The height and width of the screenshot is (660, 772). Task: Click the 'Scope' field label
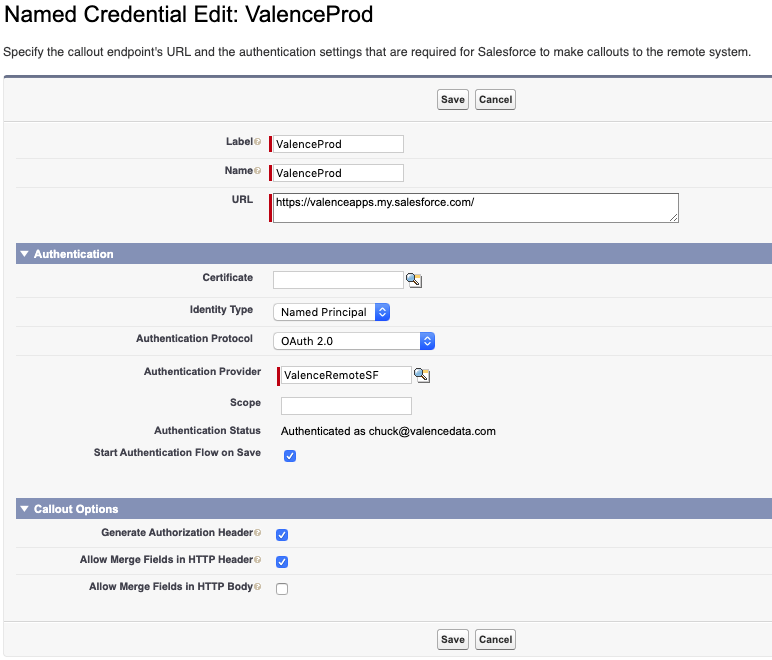pos(245,403)
